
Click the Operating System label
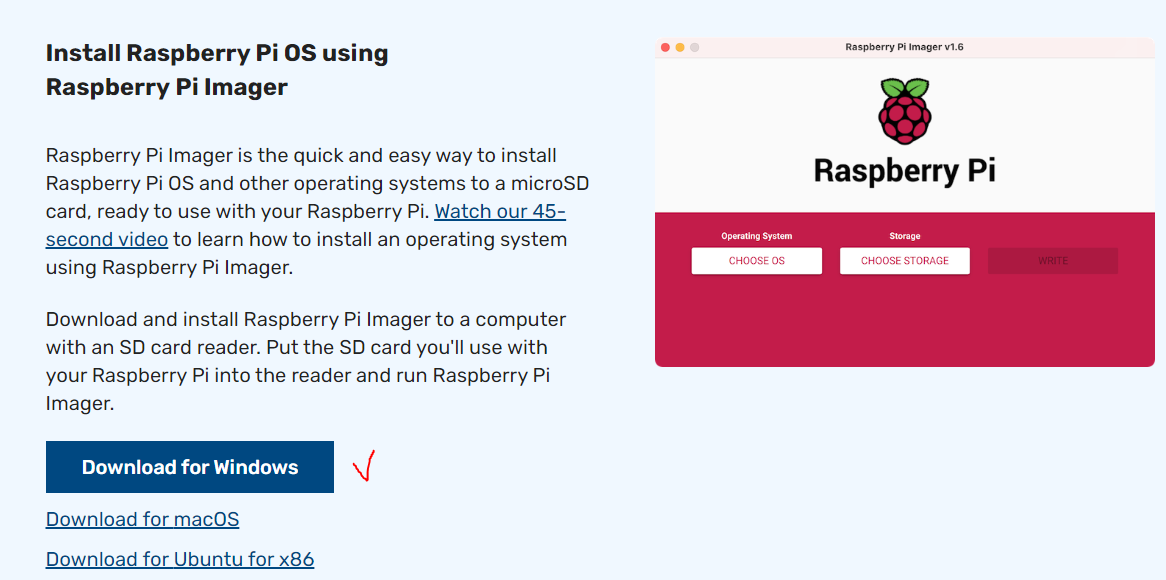(x=756, y=236)
